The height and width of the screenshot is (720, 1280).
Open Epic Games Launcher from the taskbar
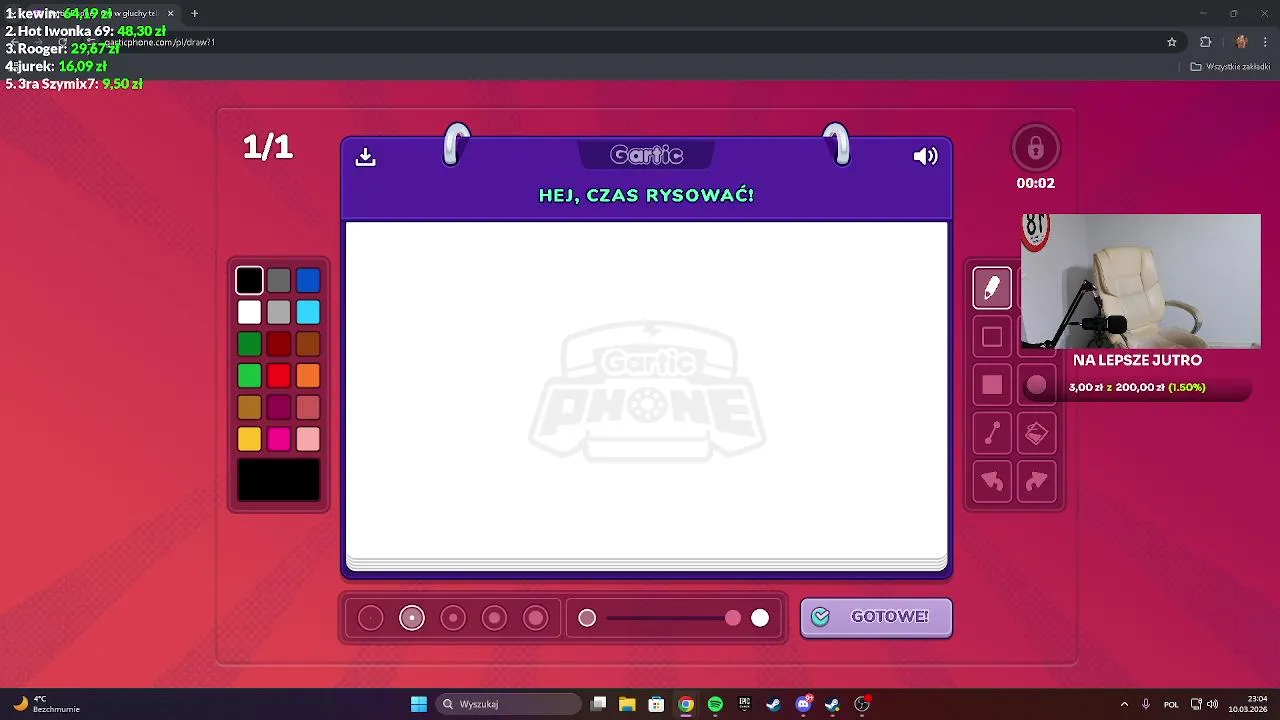[x=744, y=704]
